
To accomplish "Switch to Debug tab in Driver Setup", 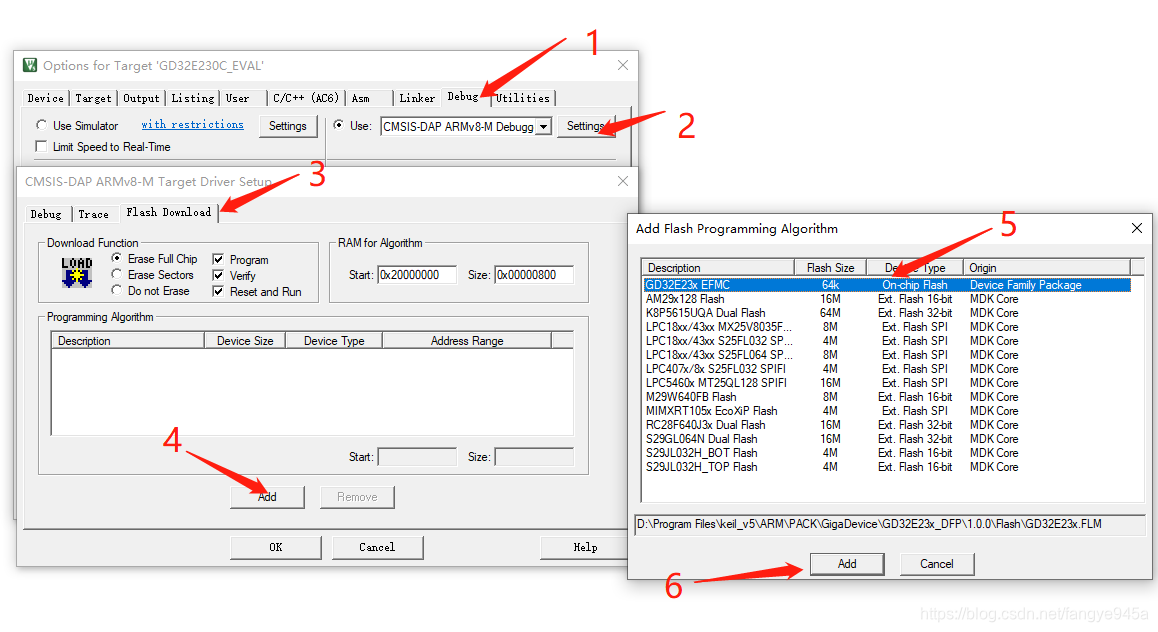I will [x=46, y=214].
